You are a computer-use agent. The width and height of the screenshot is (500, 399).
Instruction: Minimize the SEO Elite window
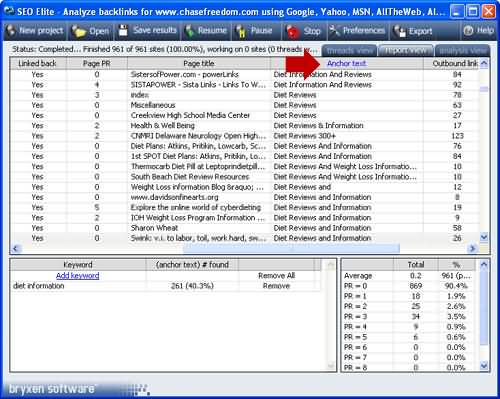coord(457,12)
